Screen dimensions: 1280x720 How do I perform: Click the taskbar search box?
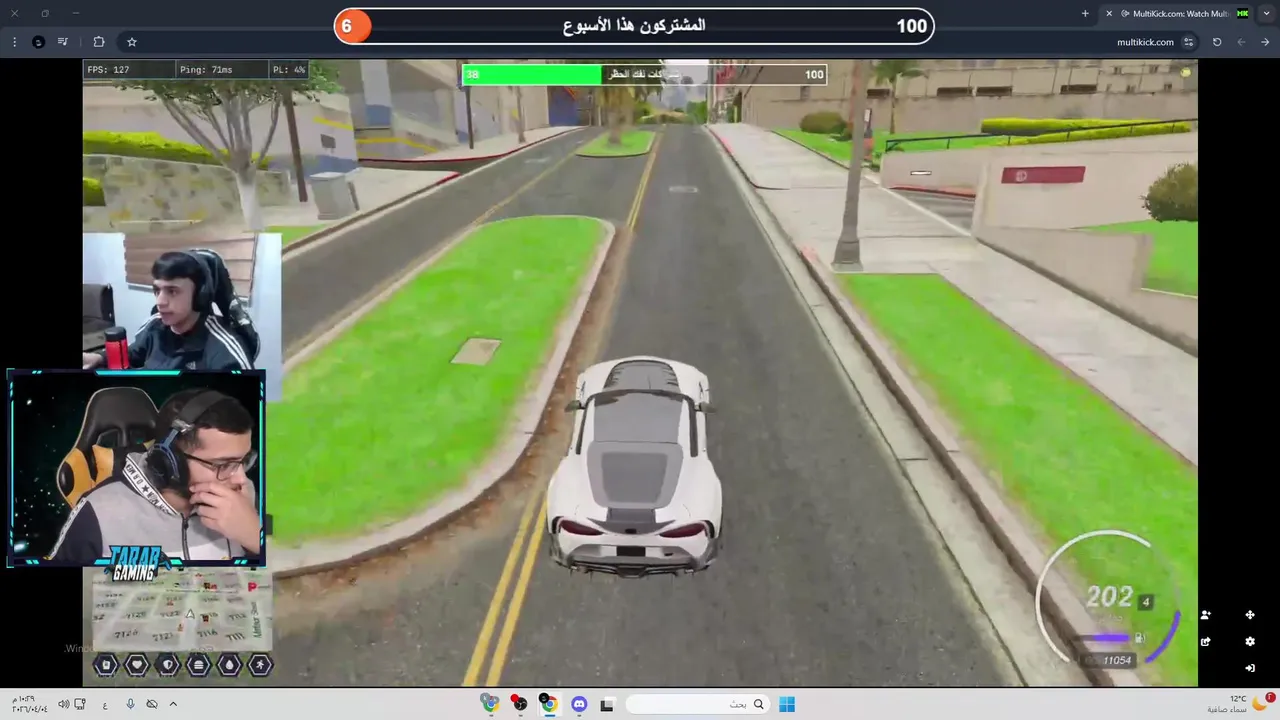[697, 704]
